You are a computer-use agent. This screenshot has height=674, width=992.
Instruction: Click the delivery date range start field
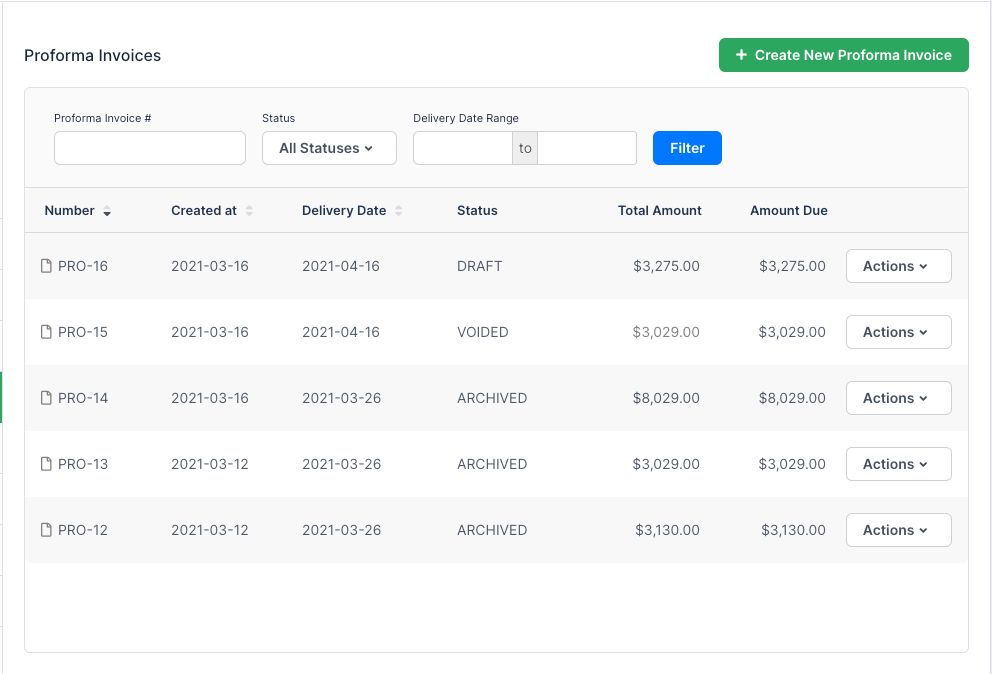[x=463, y=148]
